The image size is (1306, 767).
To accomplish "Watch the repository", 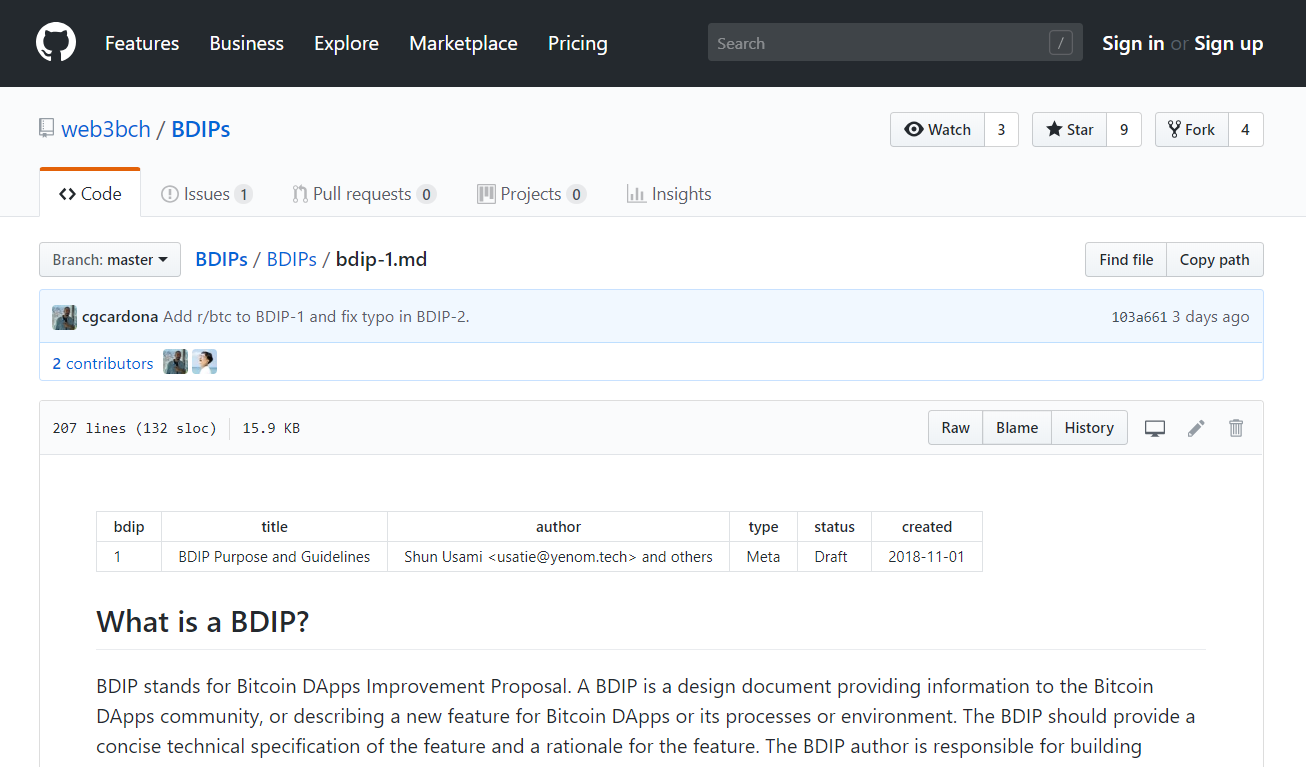I will (x=938, y=130).
